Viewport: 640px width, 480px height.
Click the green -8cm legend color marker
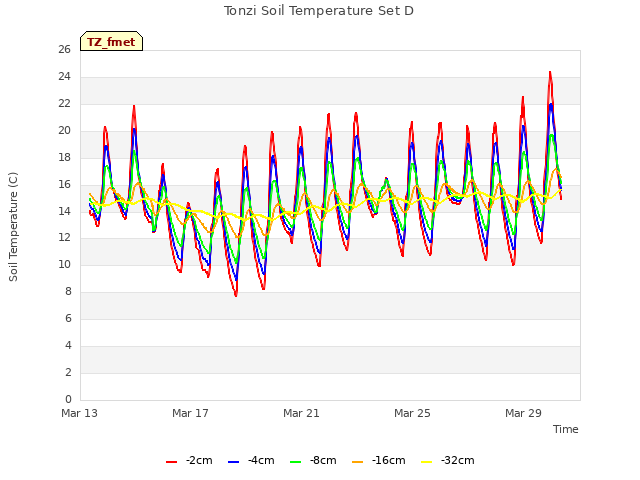pos(296,462)
